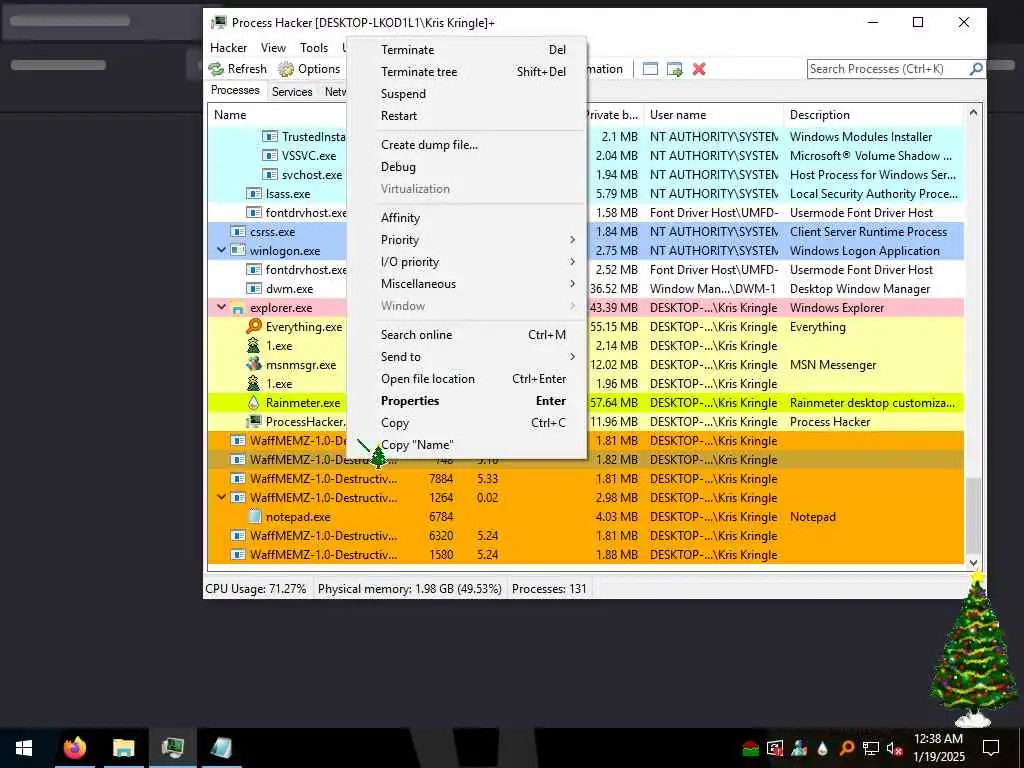Click 'CPU Usage: 71.27%' in the status bar
Screen dimensions: 1024x768
point(256,588)
